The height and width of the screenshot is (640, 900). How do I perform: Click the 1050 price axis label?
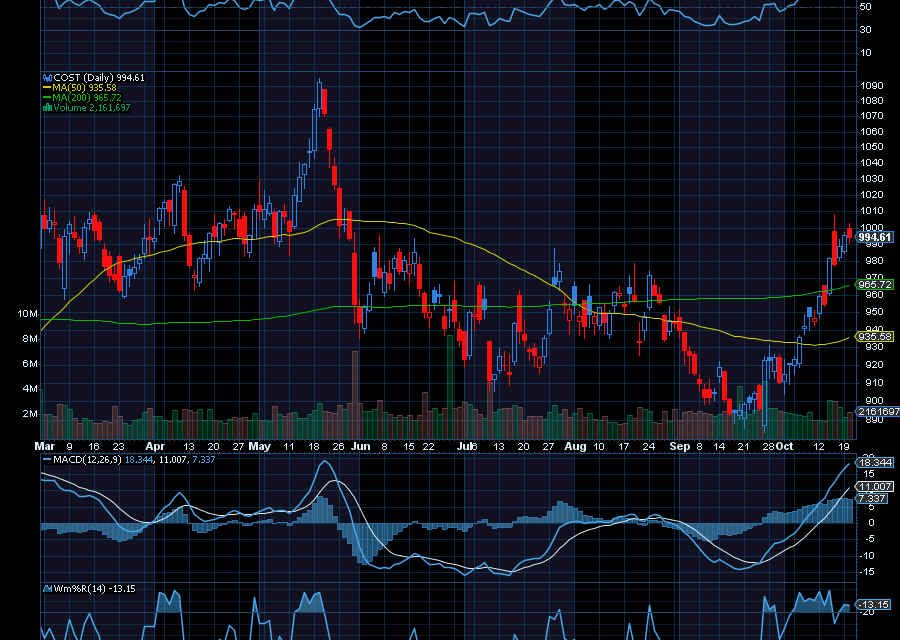coord(872,148)
